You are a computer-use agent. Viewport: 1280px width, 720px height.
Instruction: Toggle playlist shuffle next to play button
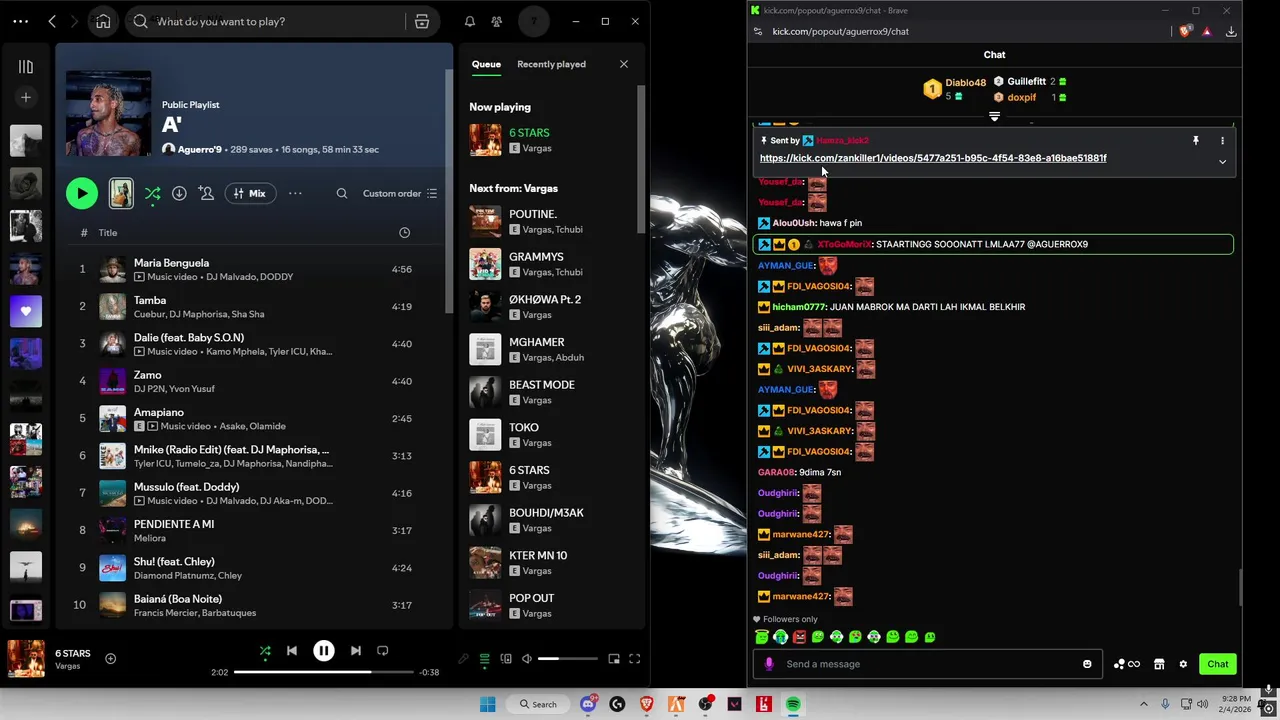152,194
